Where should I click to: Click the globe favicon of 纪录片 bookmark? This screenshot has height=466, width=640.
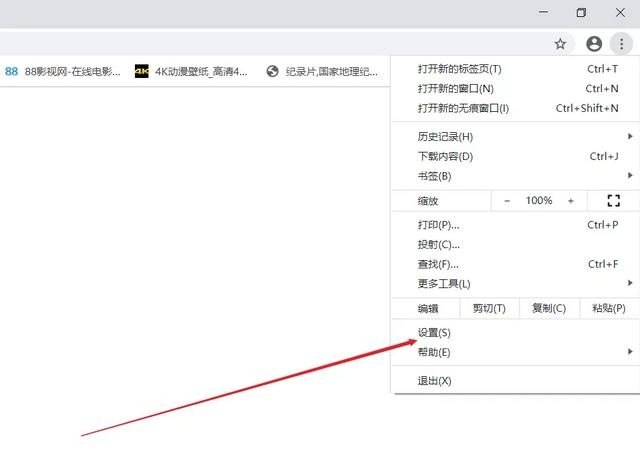(272, 71)
